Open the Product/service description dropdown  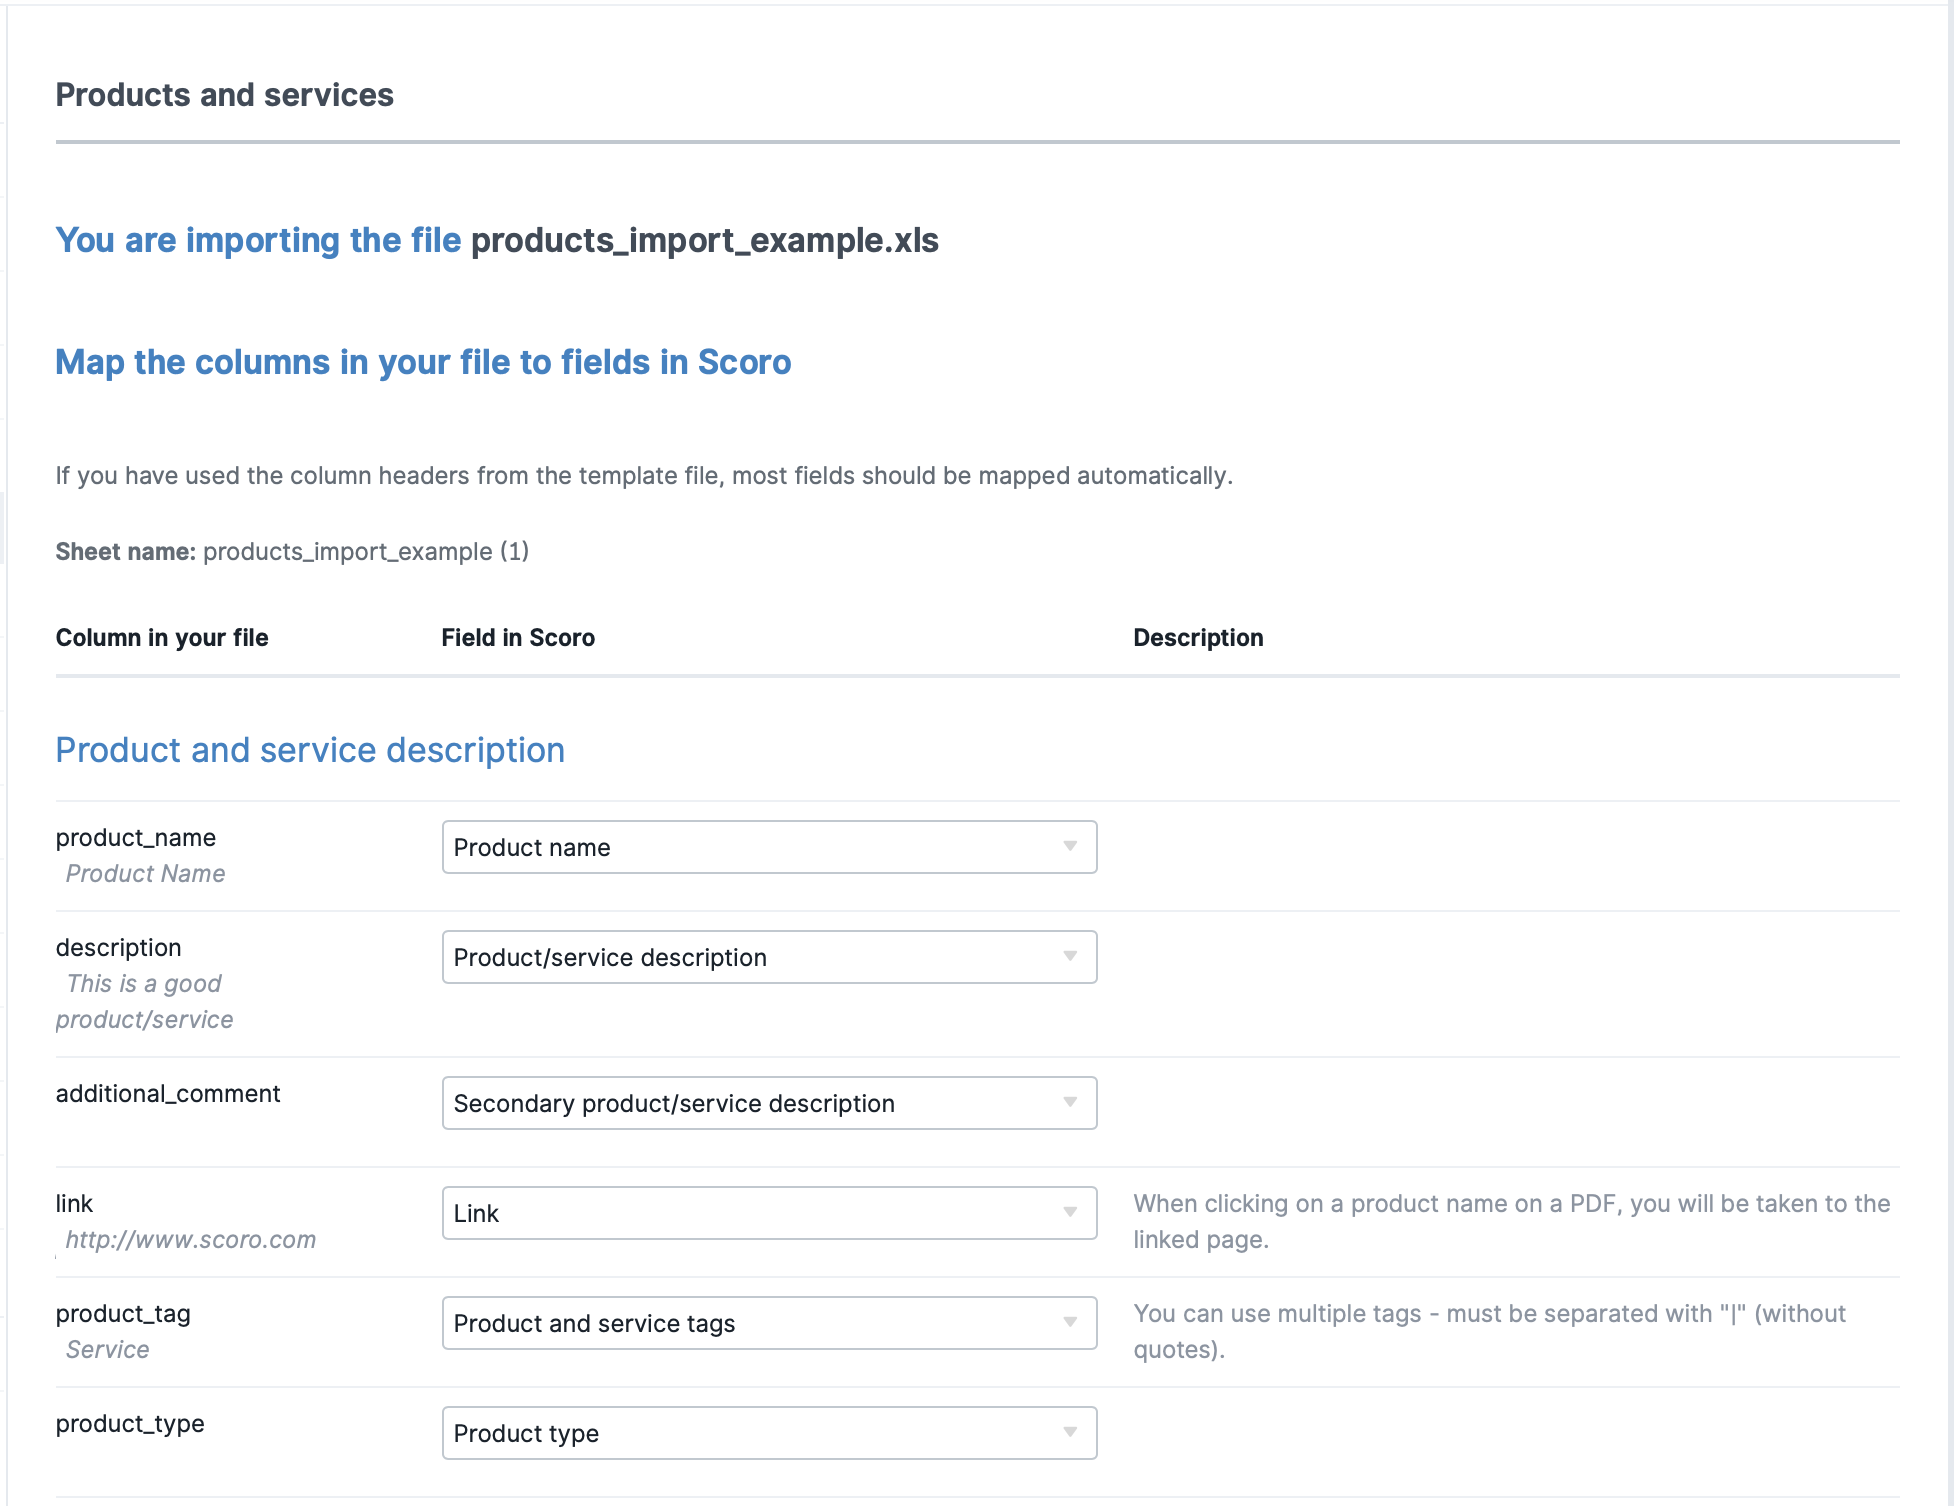tap(768, 957)
